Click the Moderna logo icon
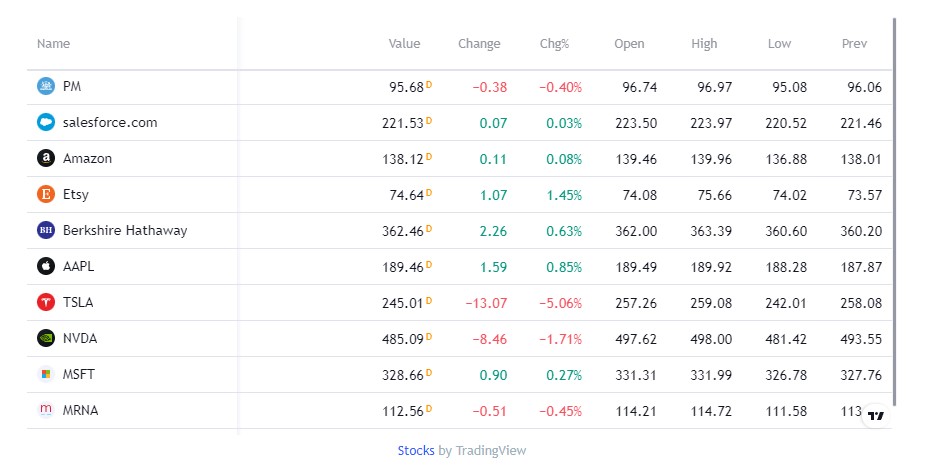 point(46,410)
